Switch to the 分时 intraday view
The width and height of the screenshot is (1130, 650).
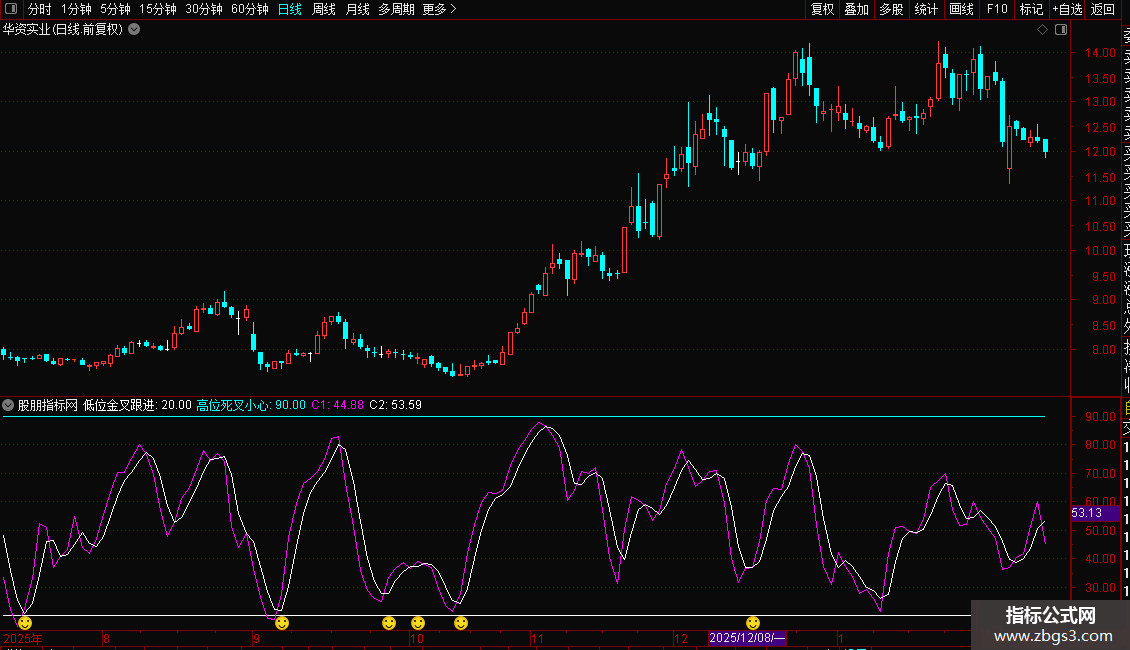[39, 9]
